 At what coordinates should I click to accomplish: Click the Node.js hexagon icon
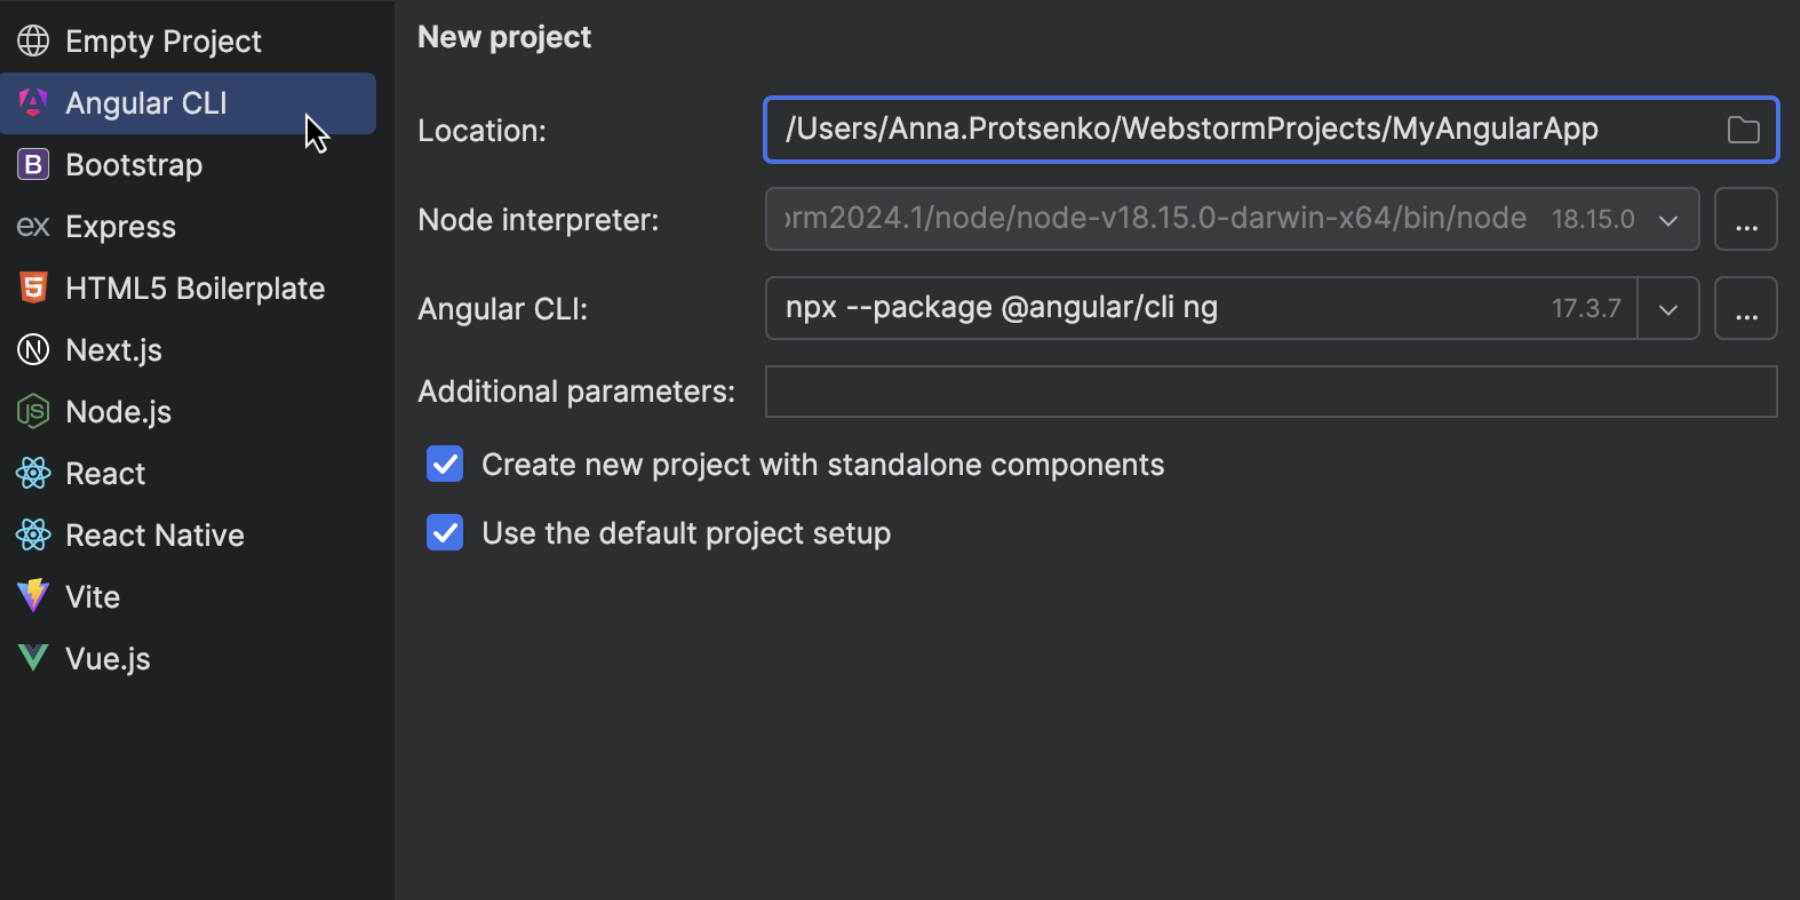tap(33, 411)
